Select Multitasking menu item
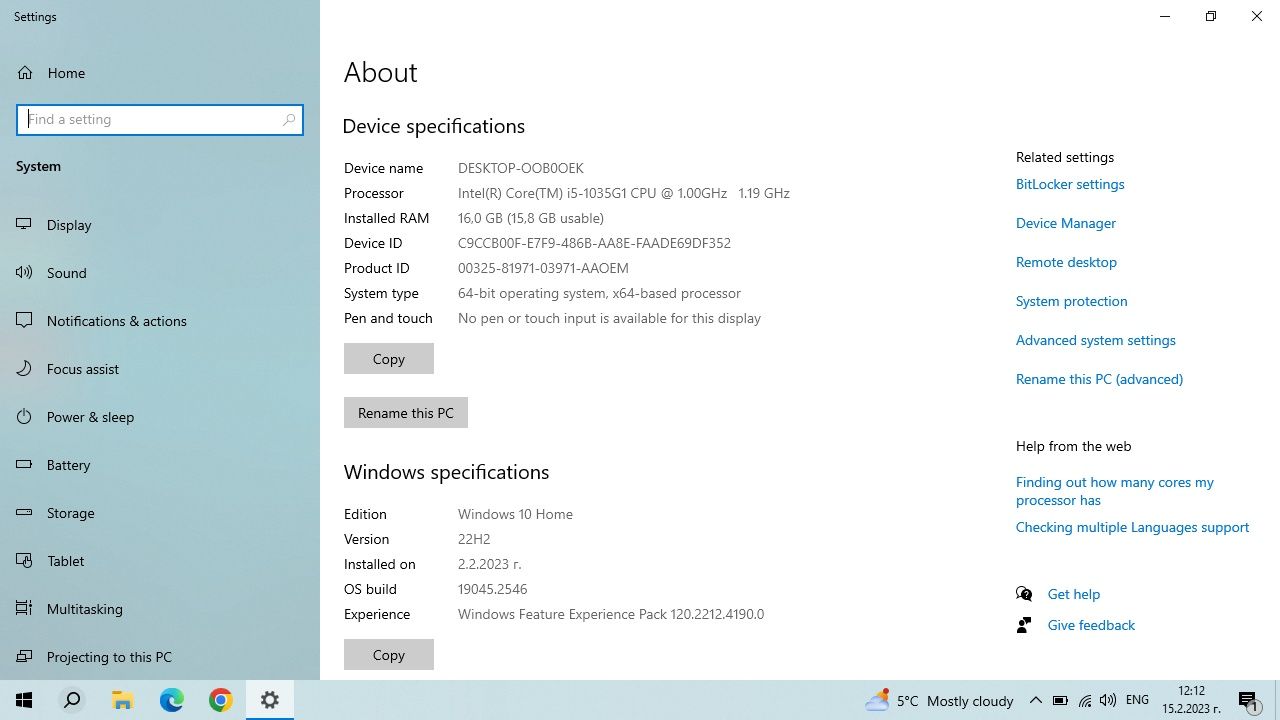The width and height of the screenshot is (1280, 720). (x=160, y=609)
